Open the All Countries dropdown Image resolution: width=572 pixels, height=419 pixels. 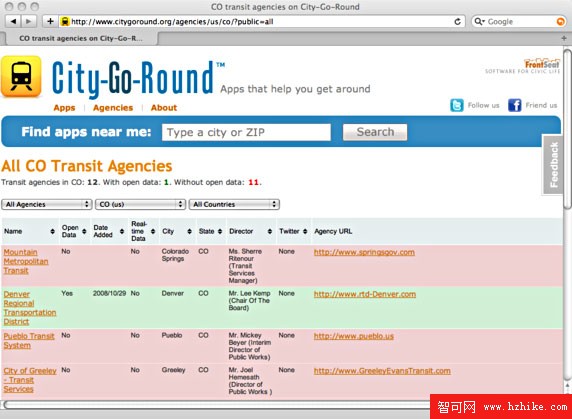click(x=234, y=204)
